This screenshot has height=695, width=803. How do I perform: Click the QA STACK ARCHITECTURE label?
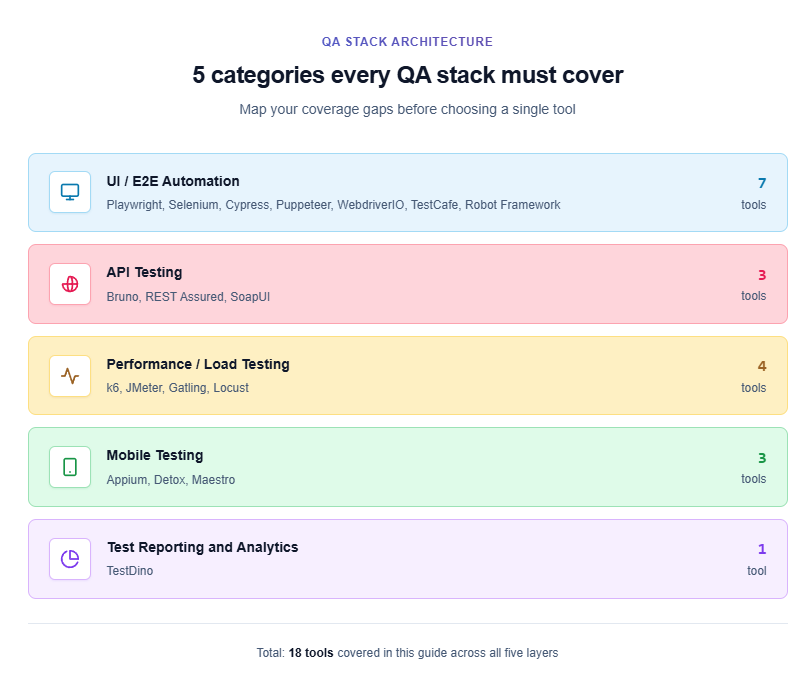click(407, 42)
